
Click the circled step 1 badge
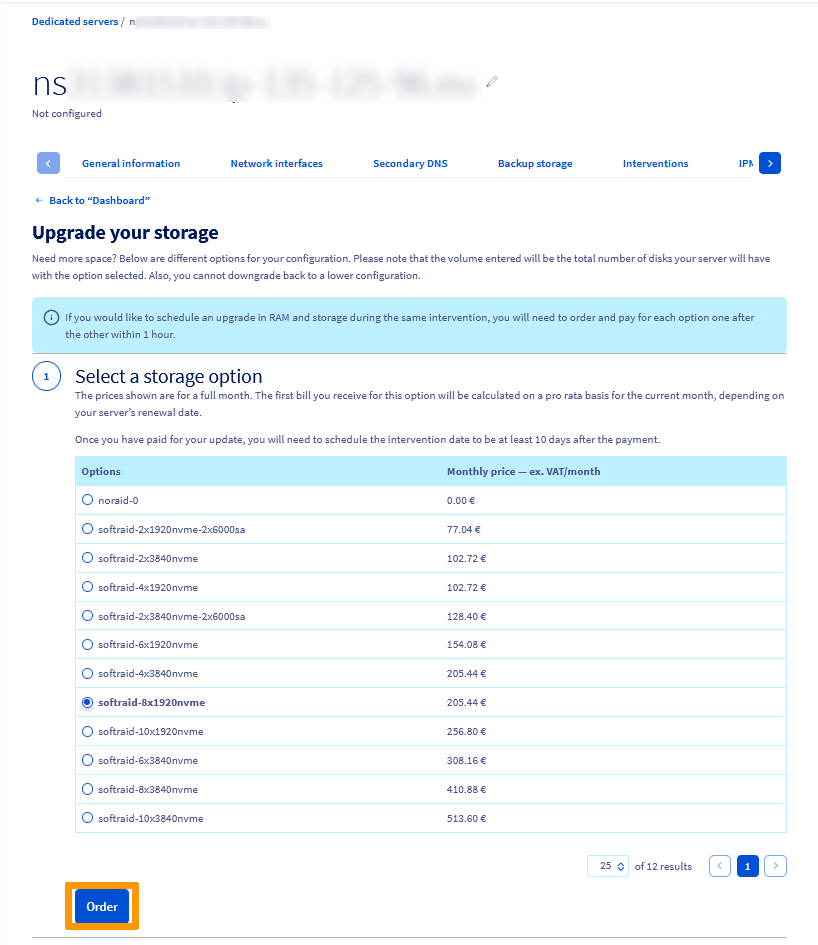pos(46,376)
